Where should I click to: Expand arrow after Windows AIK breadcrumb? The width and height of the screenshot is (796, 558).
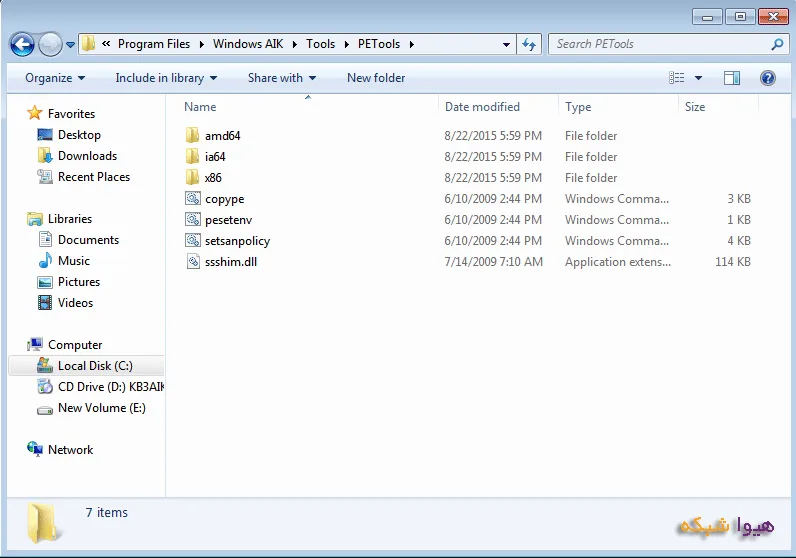(294, 44)
